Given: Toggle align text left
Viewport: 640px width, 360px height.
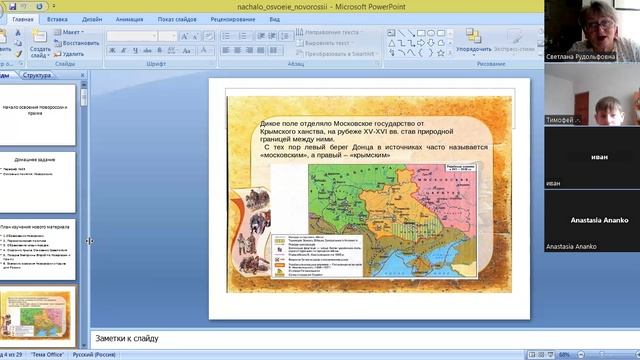Looking at the screenshot, I should [x=226, y=50].
